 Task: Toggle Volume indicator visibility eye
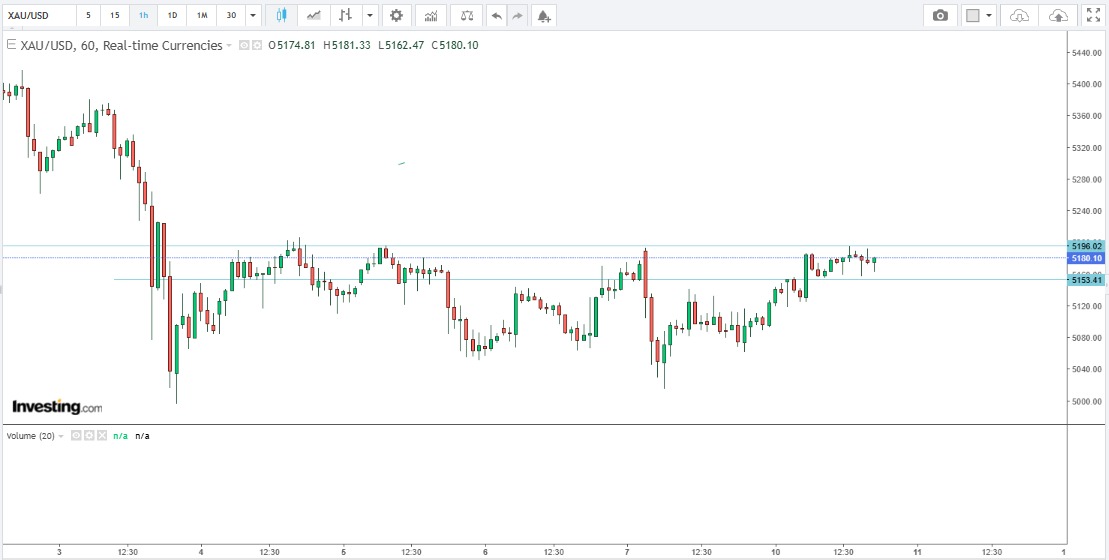[76, 436]
